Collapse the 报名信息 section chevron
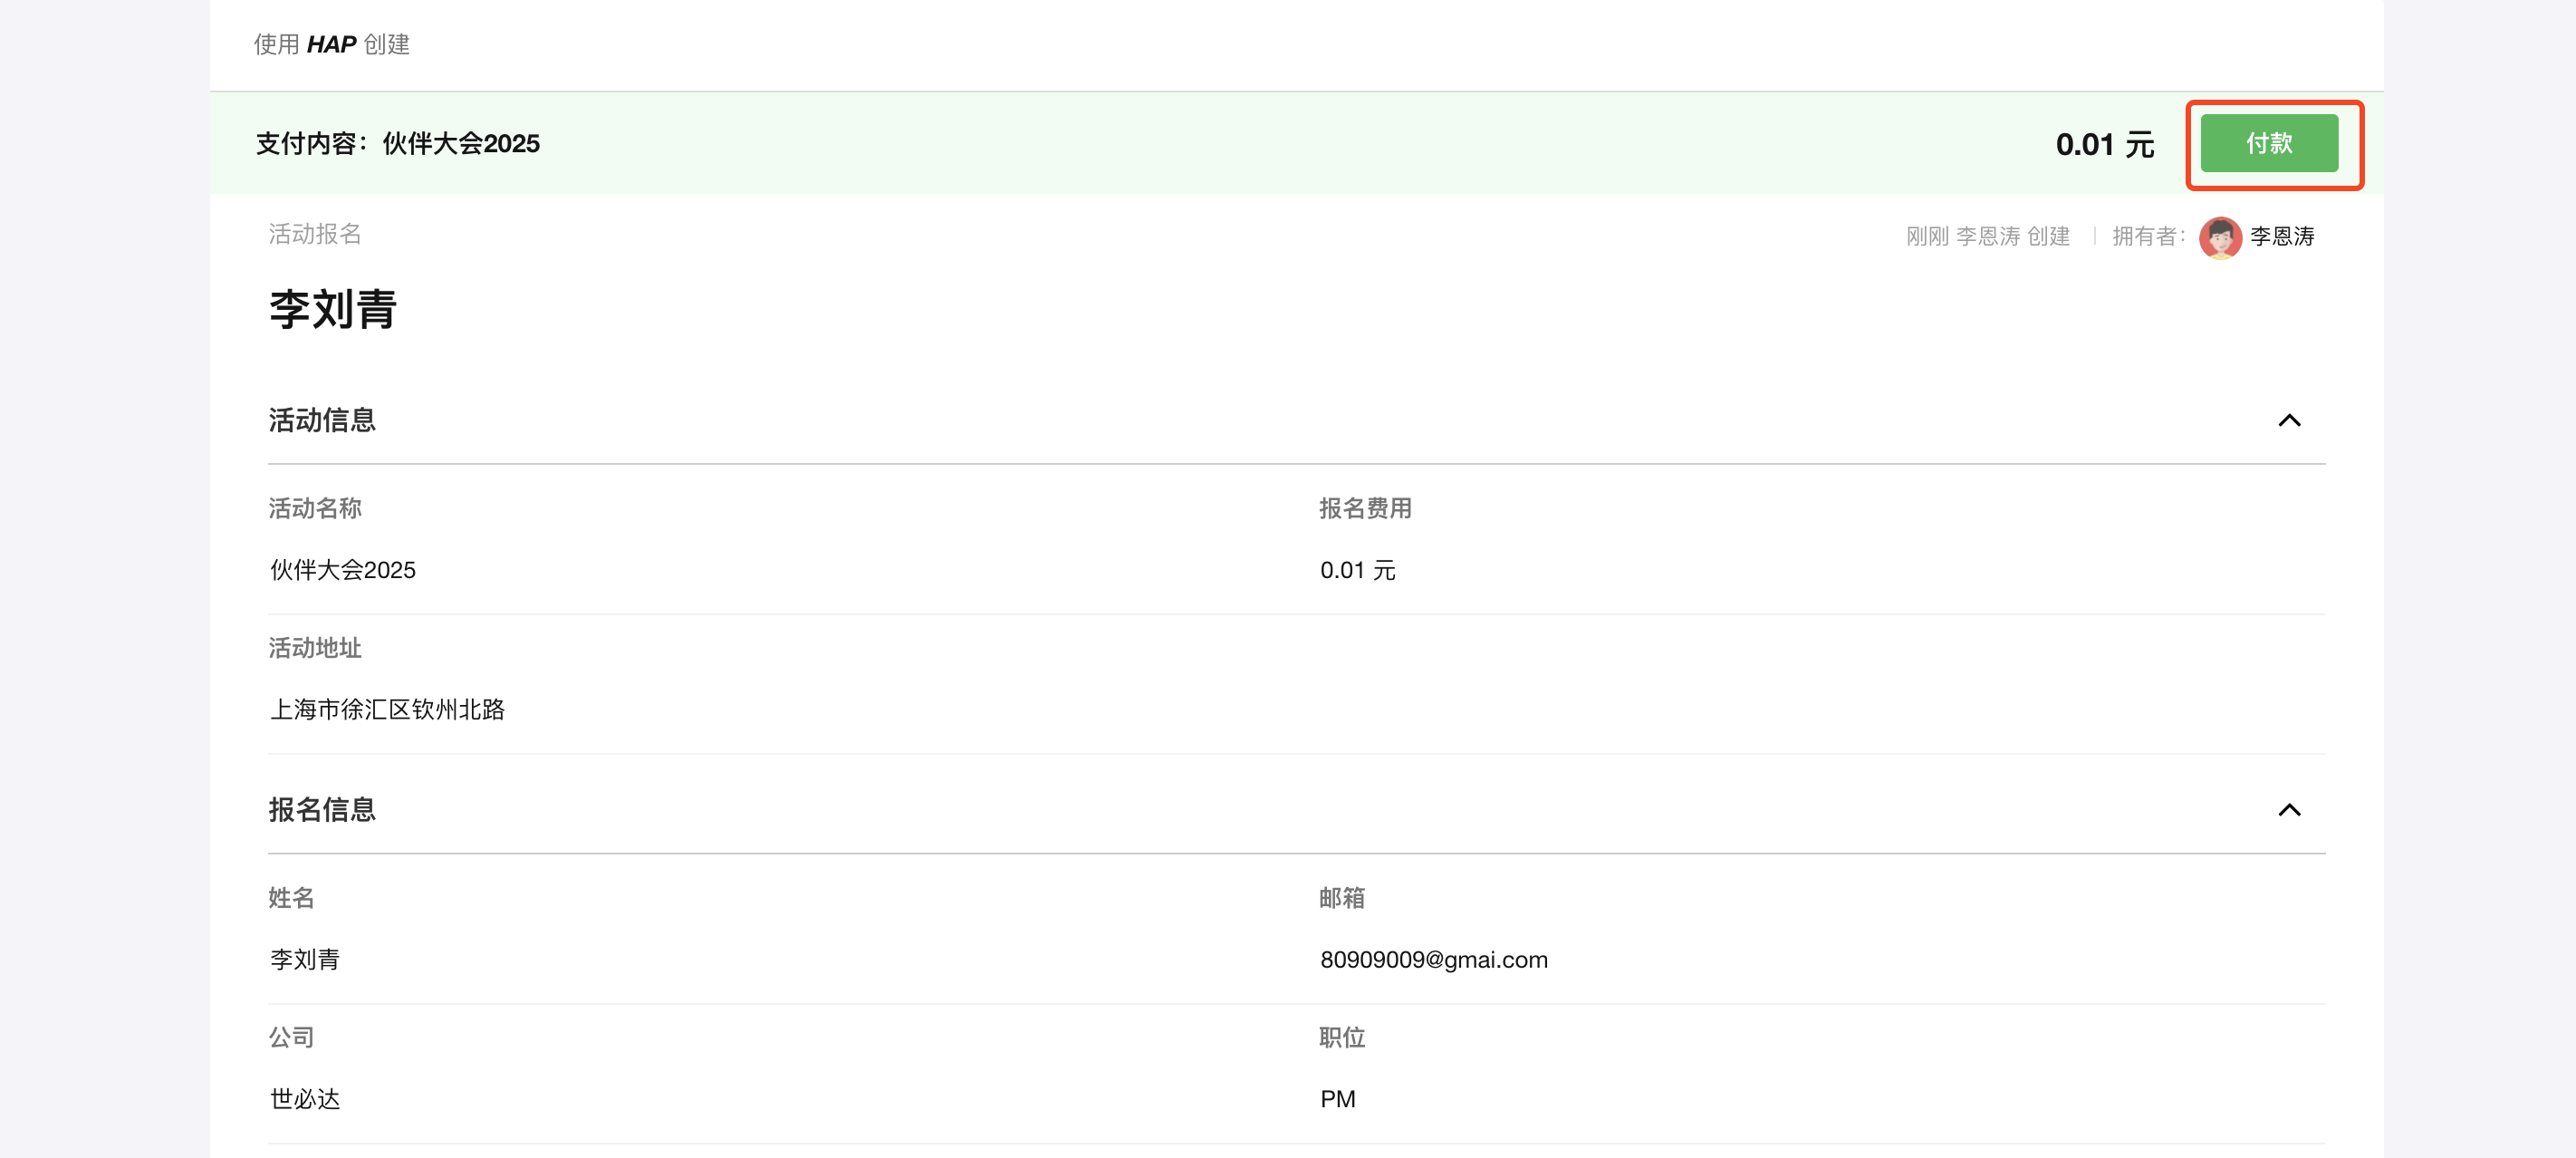Screen dimensions: 2576x1158 (x=2288, y=809)
